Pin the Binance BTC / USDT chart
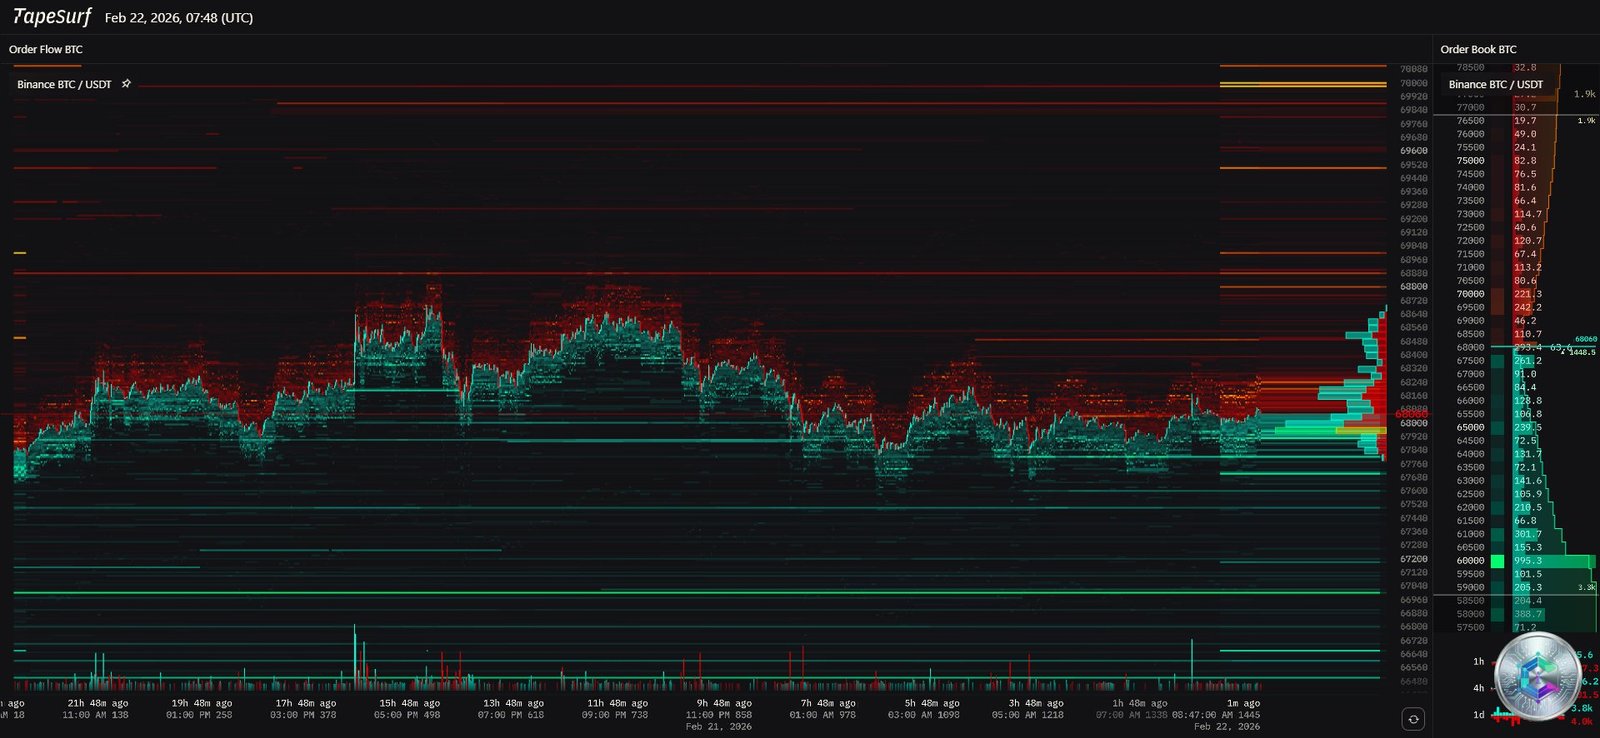Image resolution: width=1600 pixels, height=738 pixels. pos(126,84)
